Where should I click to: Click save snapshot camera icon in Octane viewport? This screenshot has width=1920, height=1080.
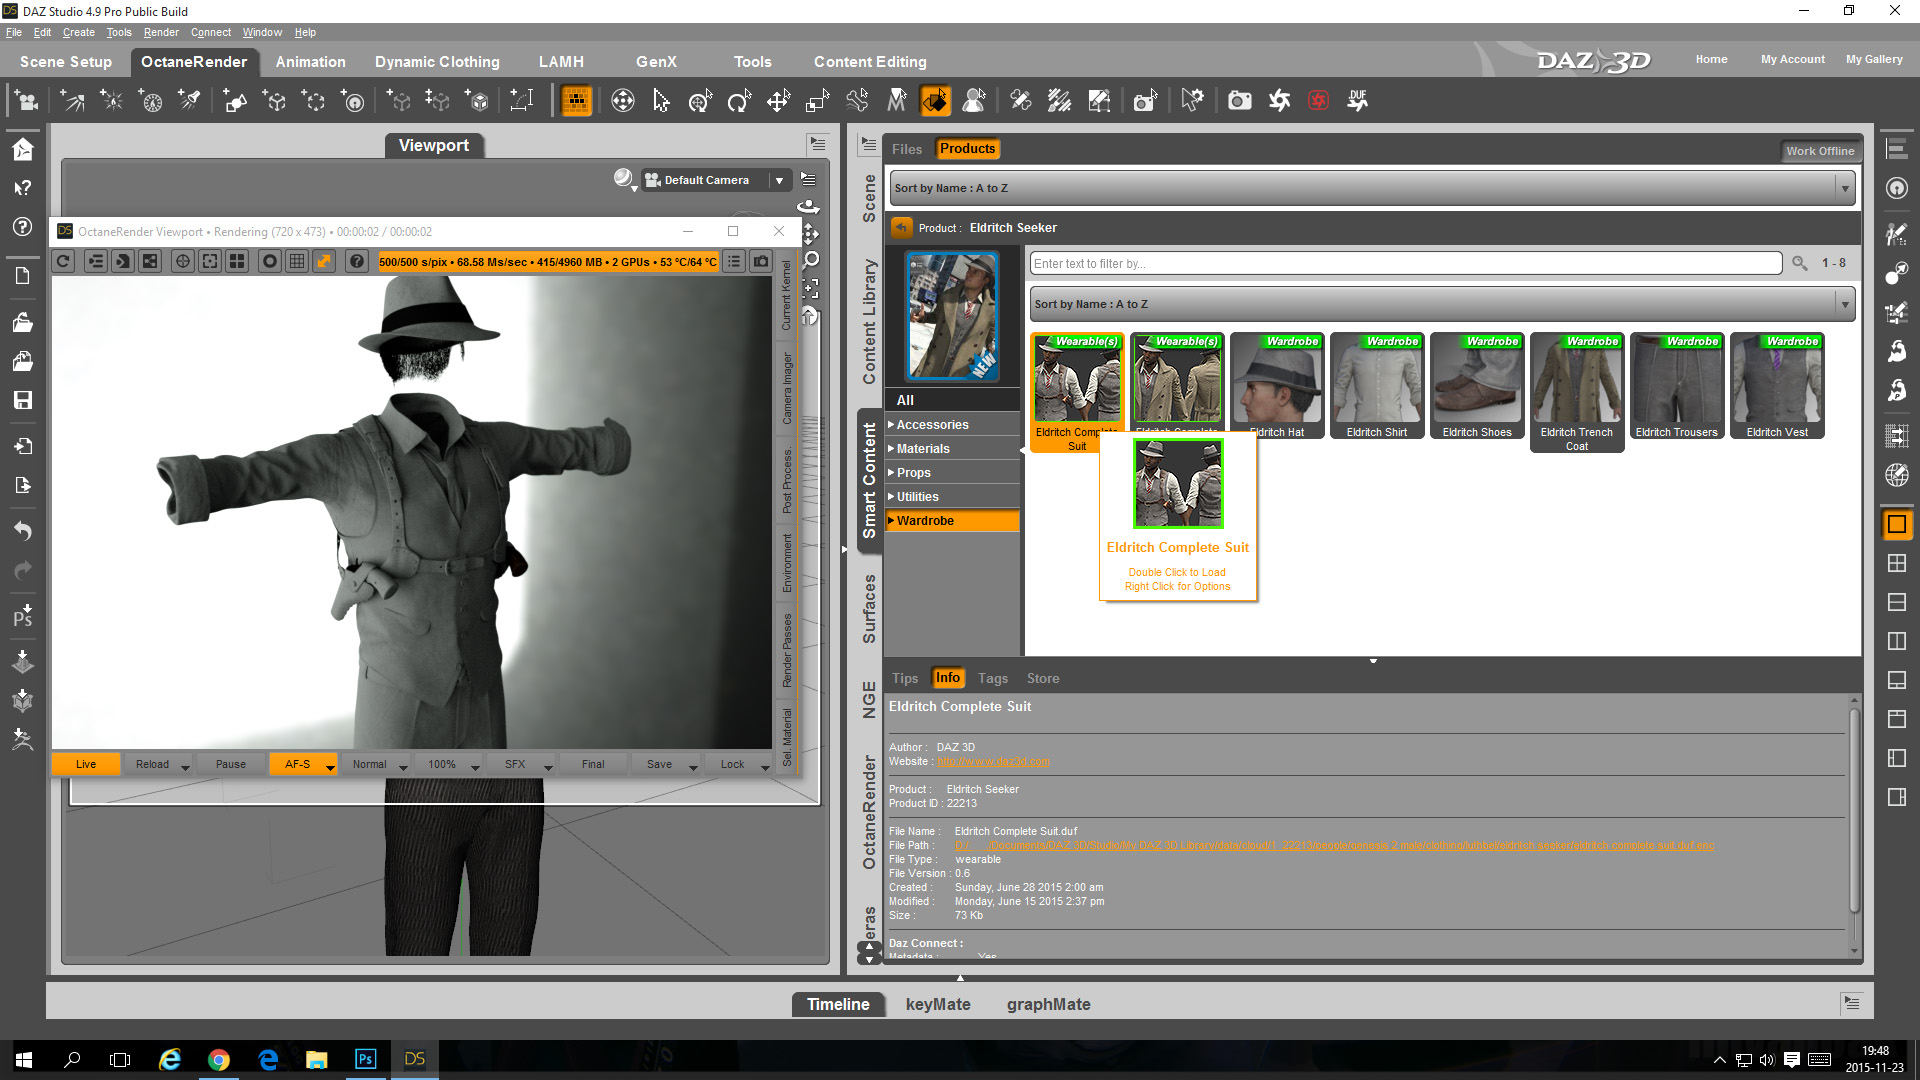pyautogui.click(x=761, y=261)
